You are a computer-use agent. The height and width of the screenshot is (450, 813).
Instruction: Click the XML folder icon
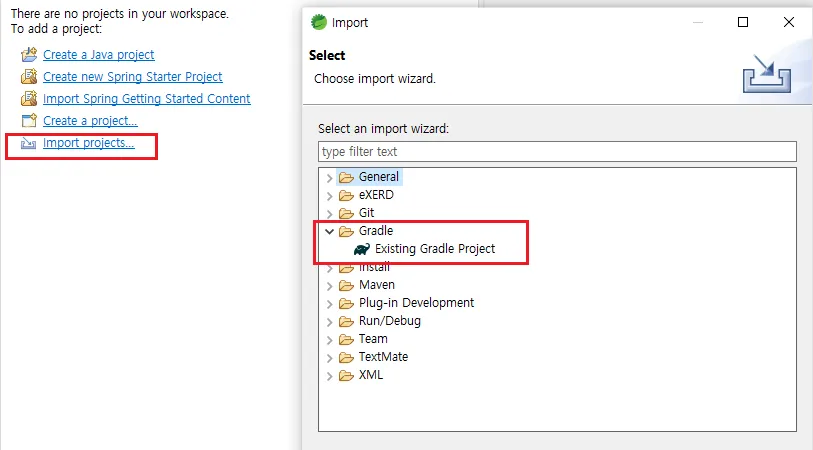[x=346, y=375]
